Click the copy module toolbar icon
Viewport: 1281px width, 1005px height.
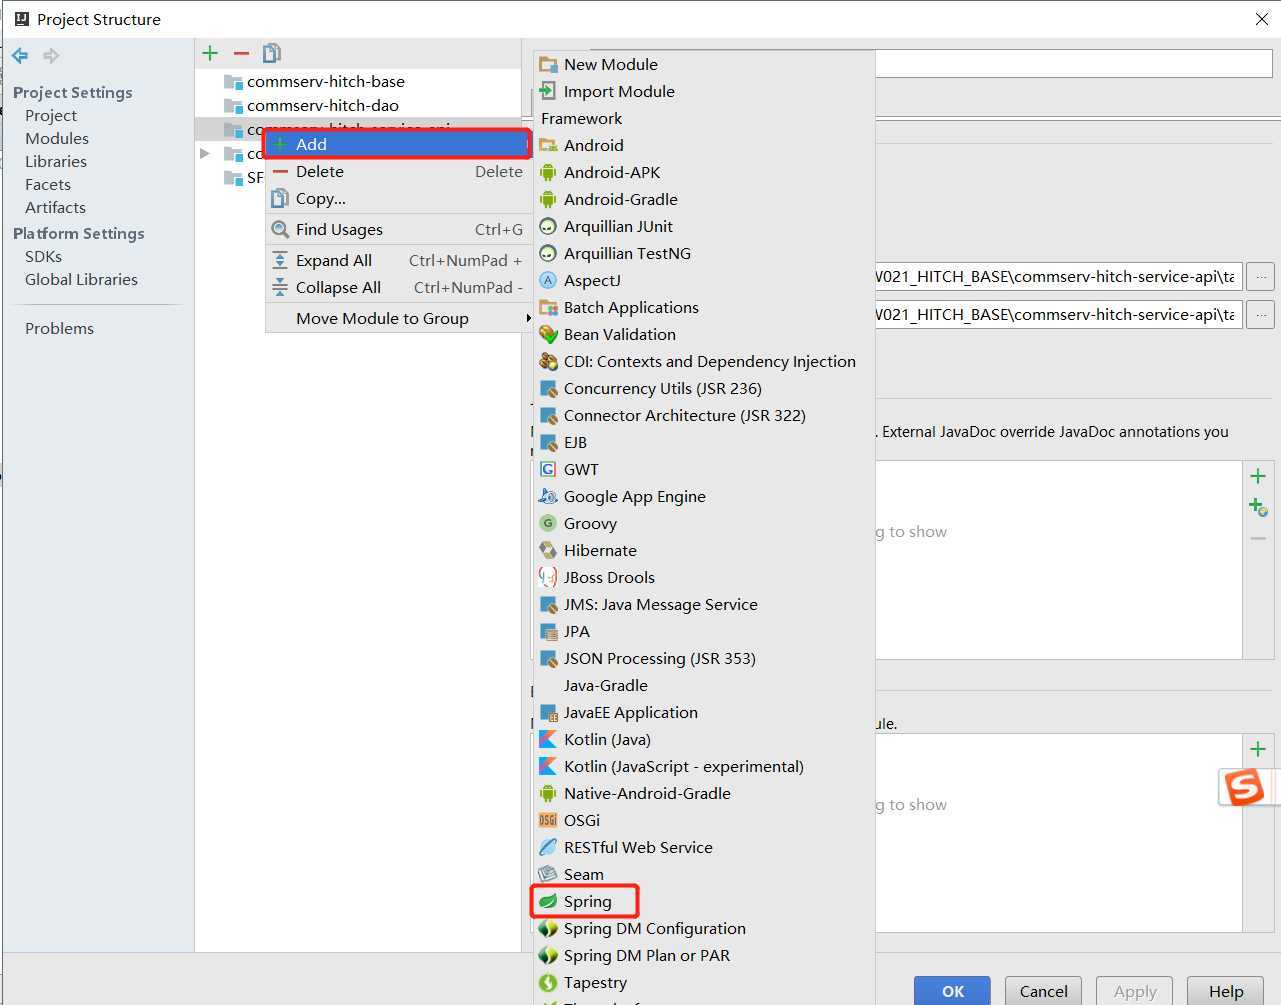271,53
